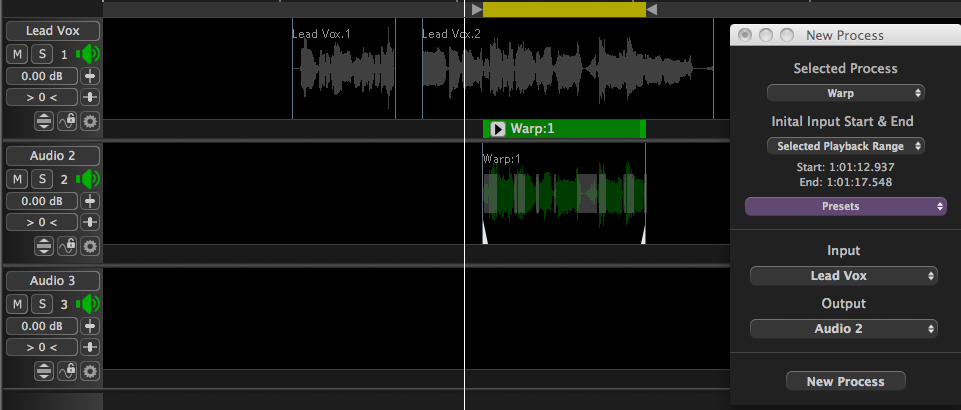
Task: Click the New Process button
Action: [845, 381]
